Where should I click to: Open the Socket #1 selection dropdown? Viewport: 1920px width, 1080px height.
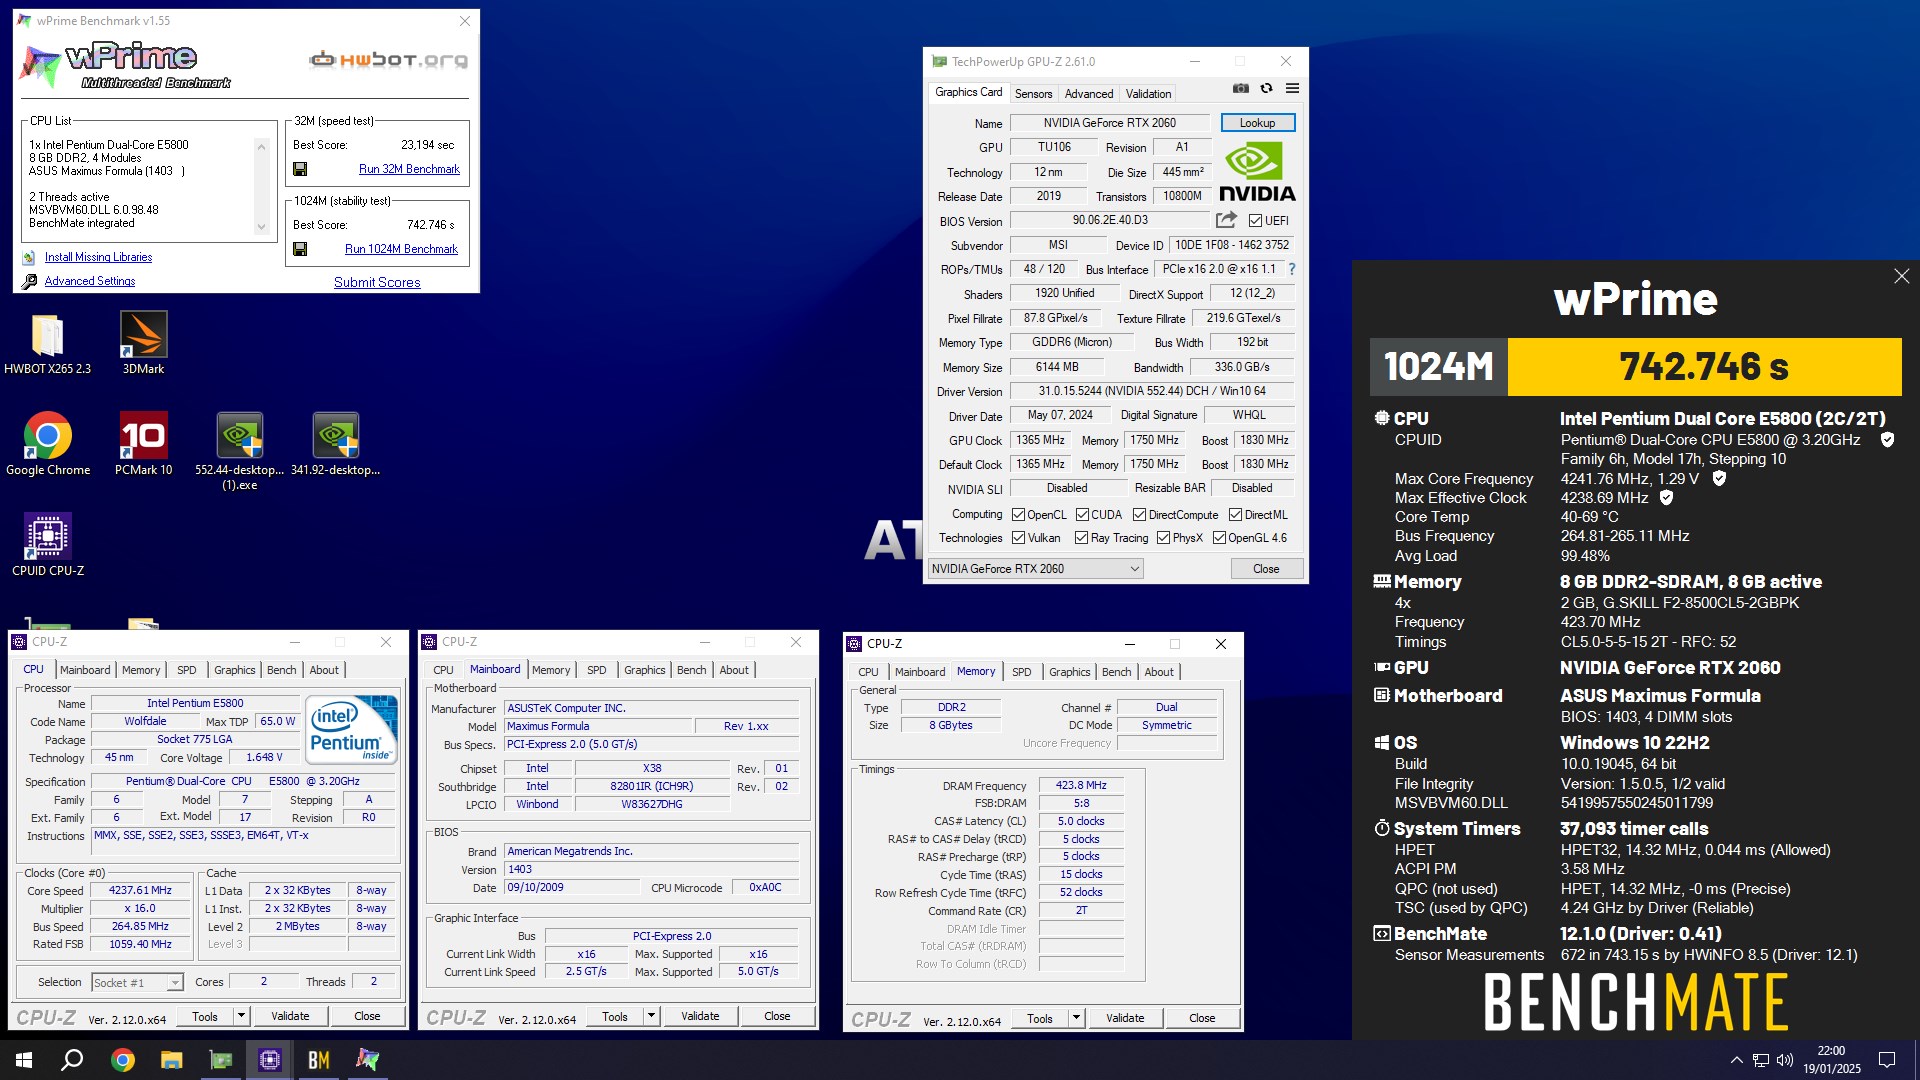pos(137,983)
